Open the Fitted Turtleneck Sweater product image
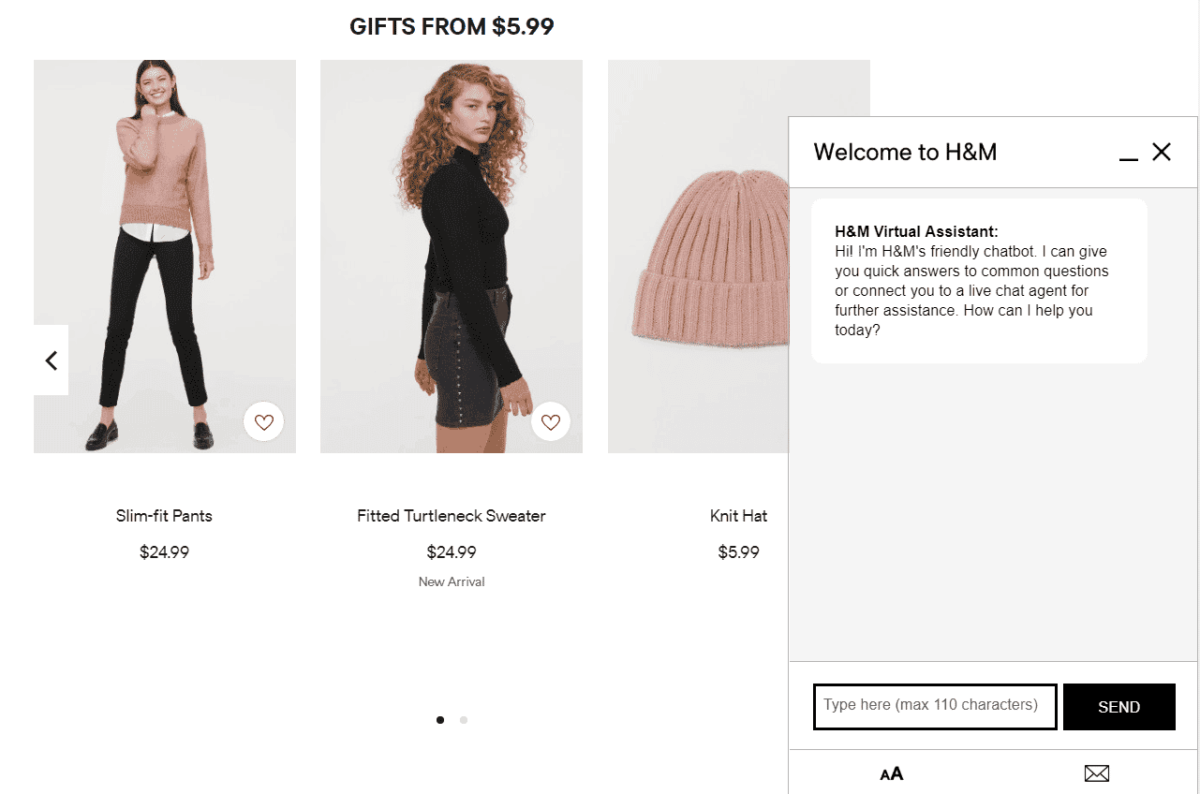 tap(451, 256)
